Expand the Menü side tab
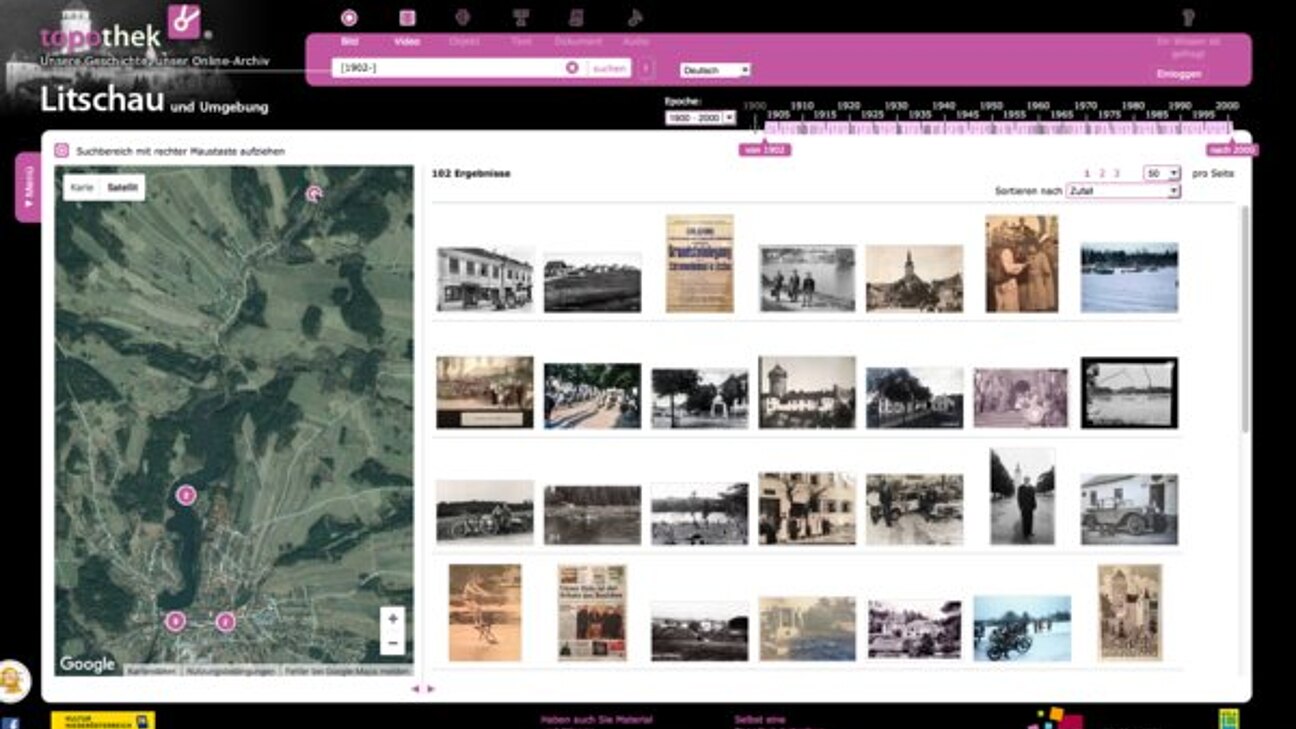1296x729 pixels. tap(28, 187)
